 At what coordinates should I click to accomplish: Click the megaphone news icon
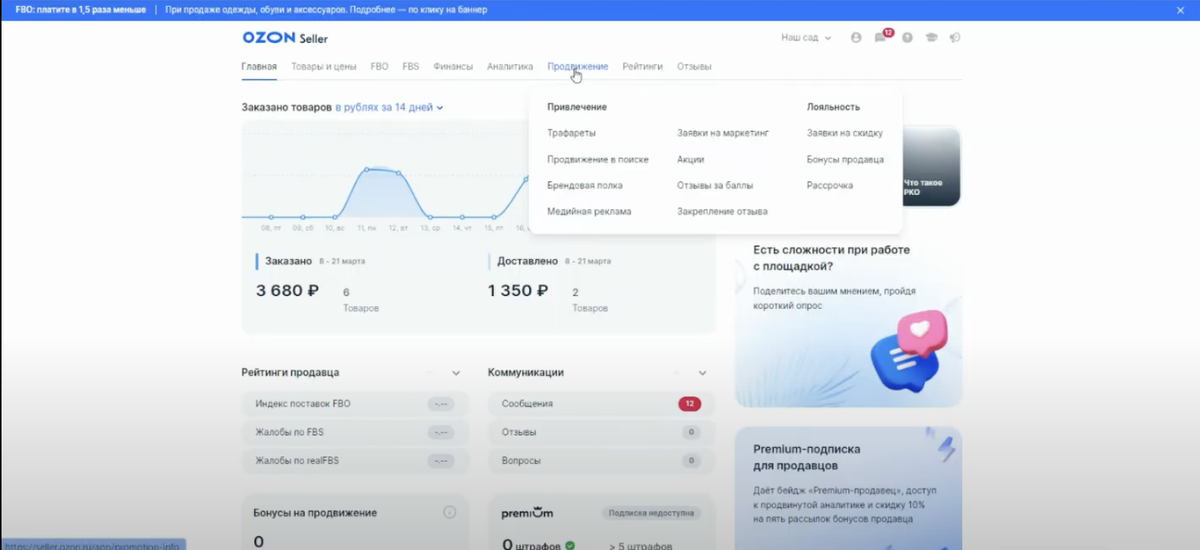tap(955, 37)
